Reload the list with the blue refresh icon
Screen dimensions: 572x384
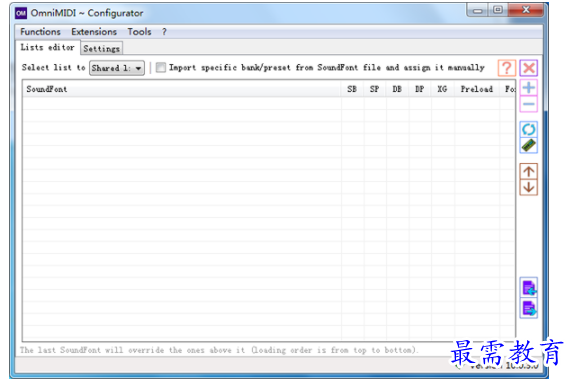click(529, 129)
